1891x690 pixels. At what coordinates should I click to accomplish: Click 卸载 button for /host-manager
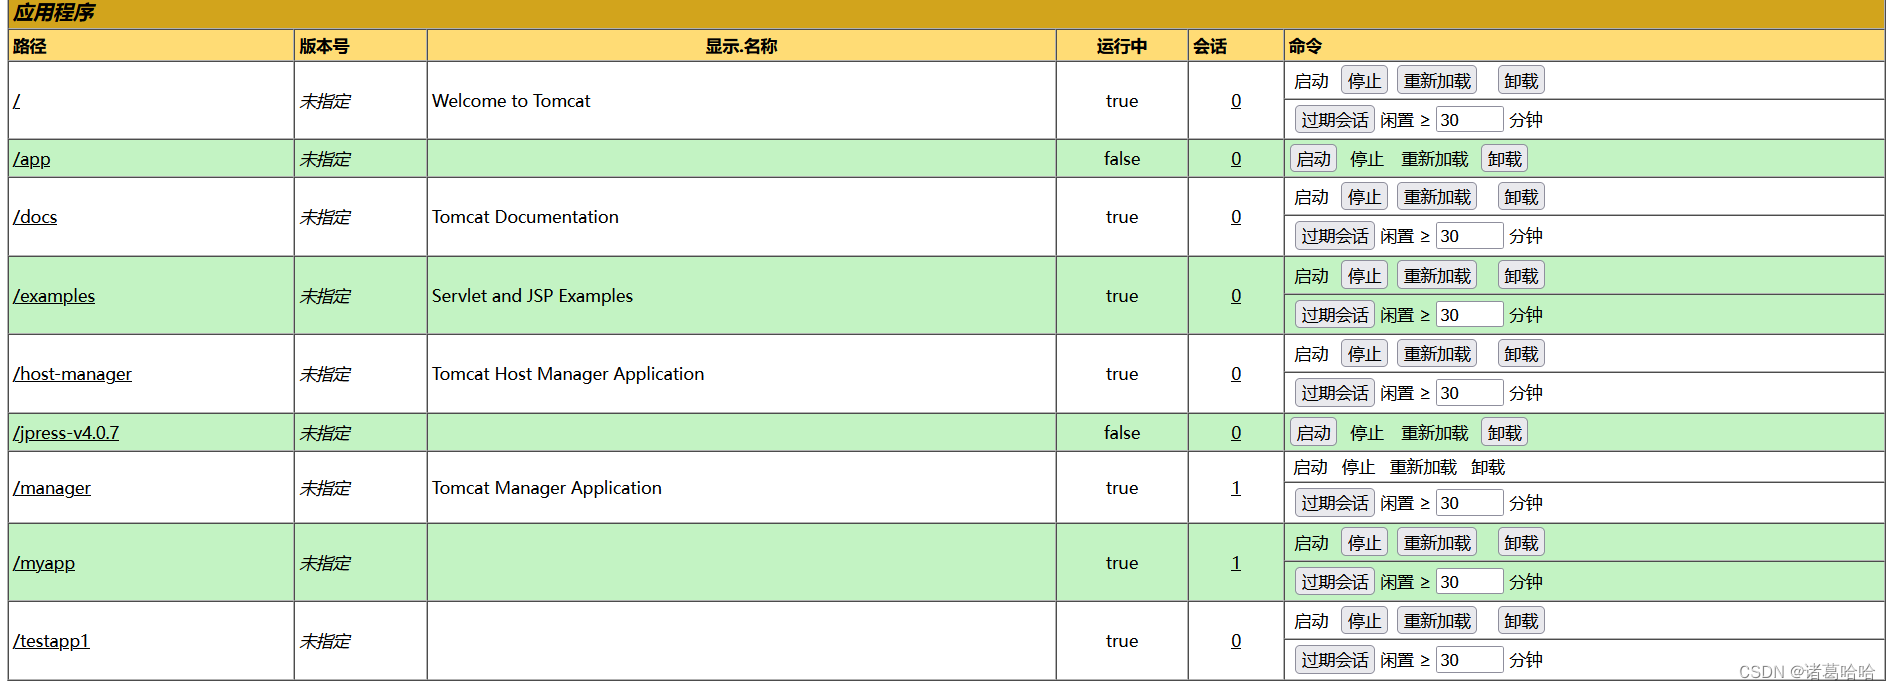[x=1521, y=354]
